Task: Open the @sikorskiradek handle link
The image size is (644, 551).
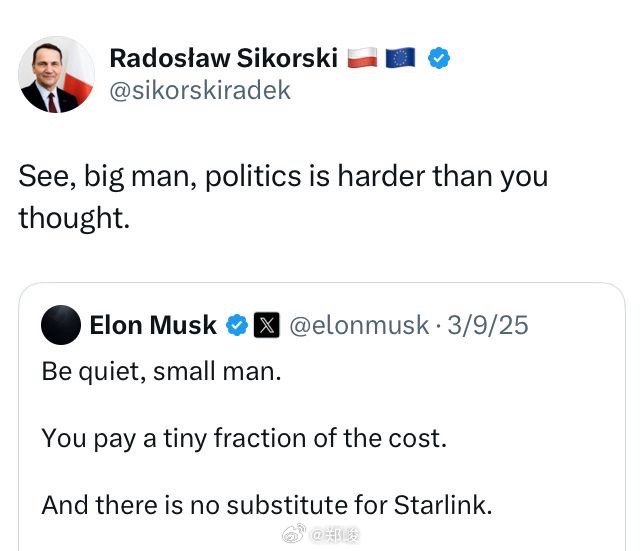Action: click(x=199, y=90)
